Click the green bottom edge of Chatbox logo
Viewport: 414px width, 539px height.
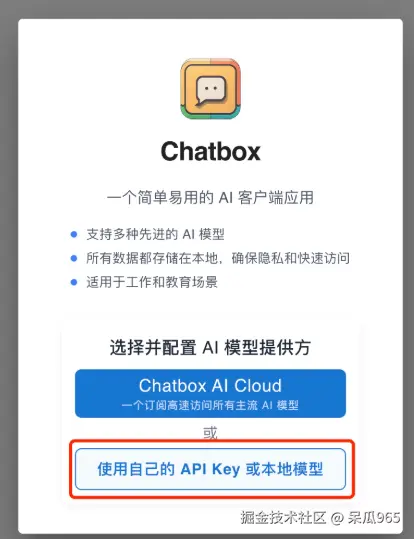tap(210, 114)
